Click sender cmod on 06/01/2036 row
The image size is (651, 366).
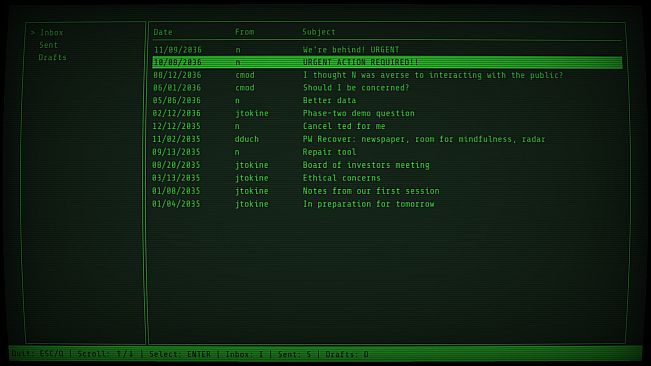coord(245,88)
